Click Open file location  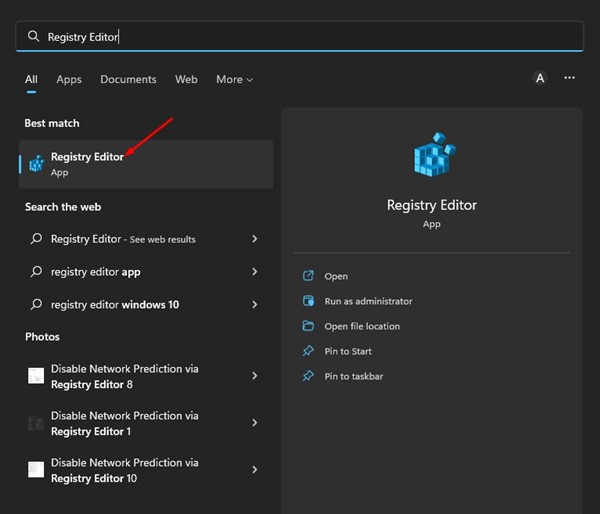(x=362, y=326)
